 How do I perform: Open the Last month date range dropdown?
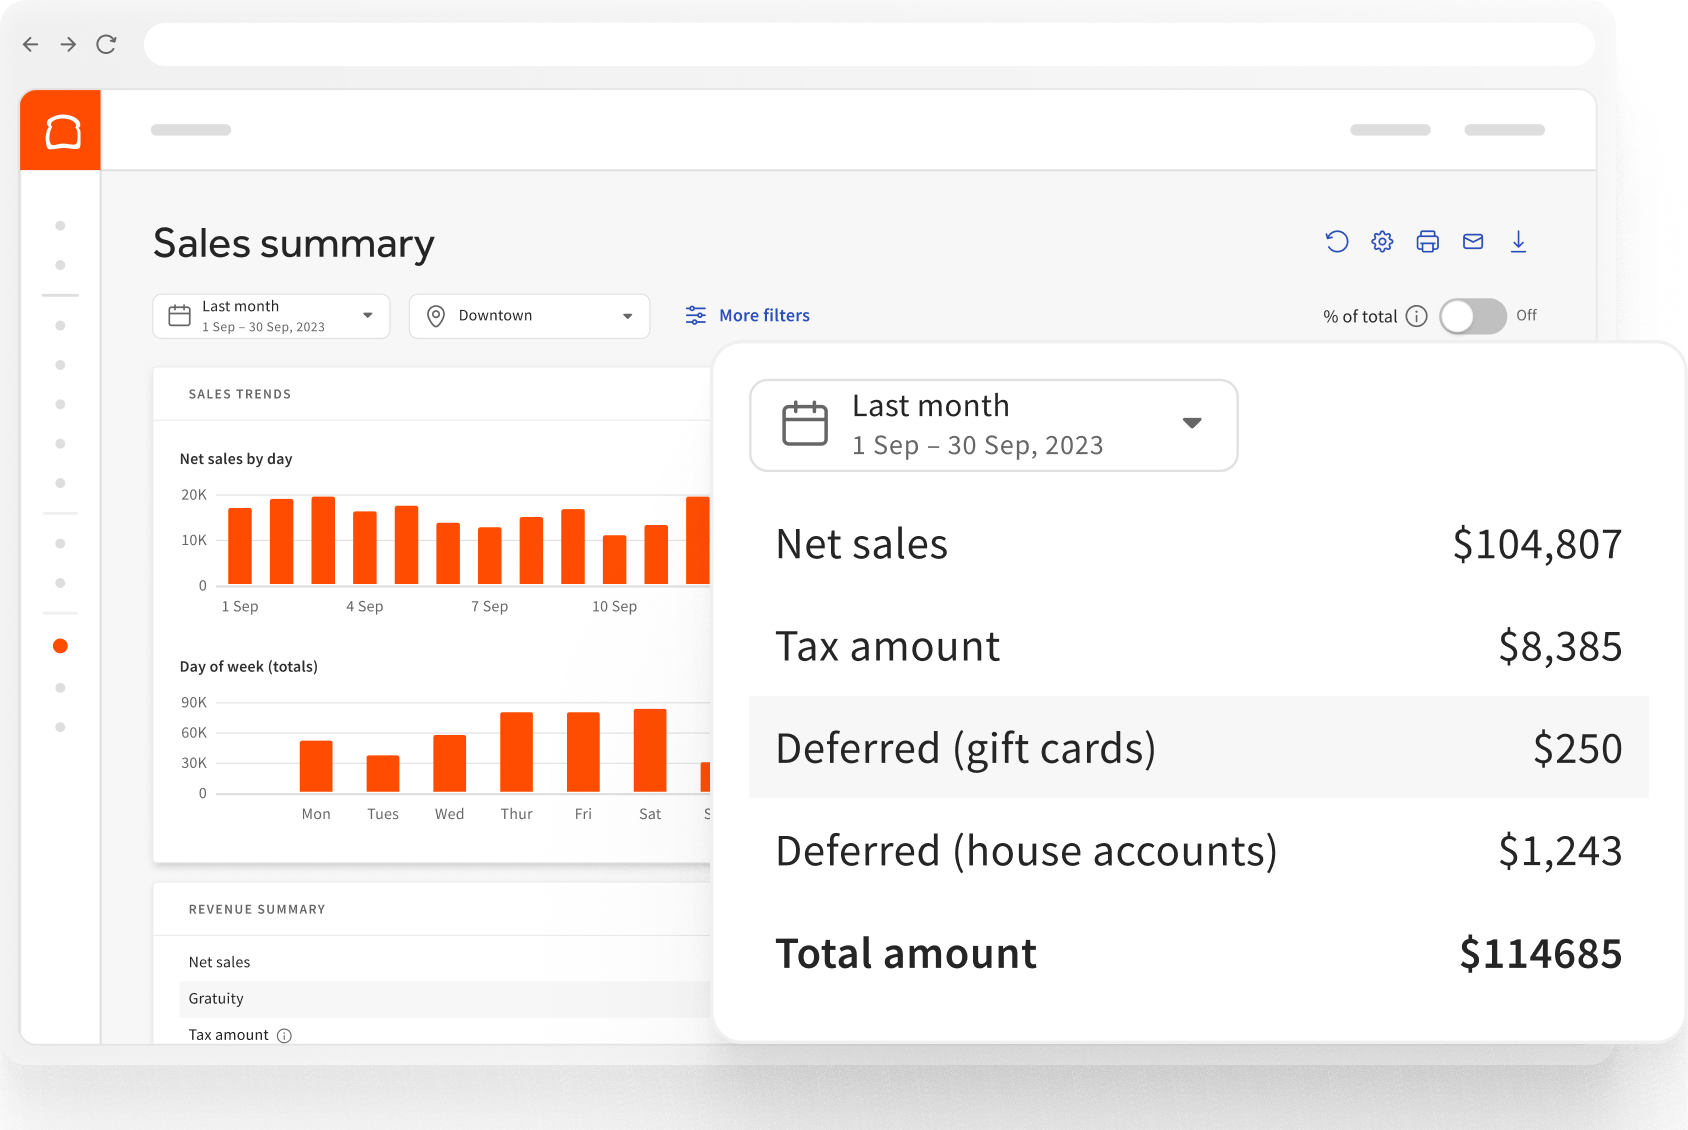tap(271, 316)
